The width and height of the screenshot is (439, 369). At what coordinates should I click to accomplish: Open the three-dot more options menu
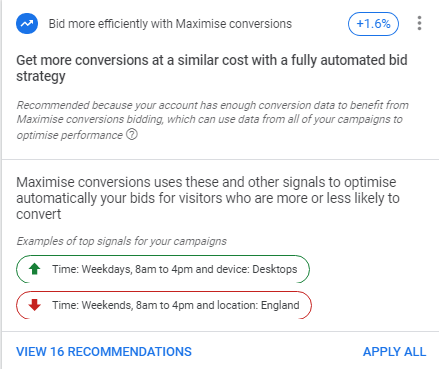tap(419, 23)
